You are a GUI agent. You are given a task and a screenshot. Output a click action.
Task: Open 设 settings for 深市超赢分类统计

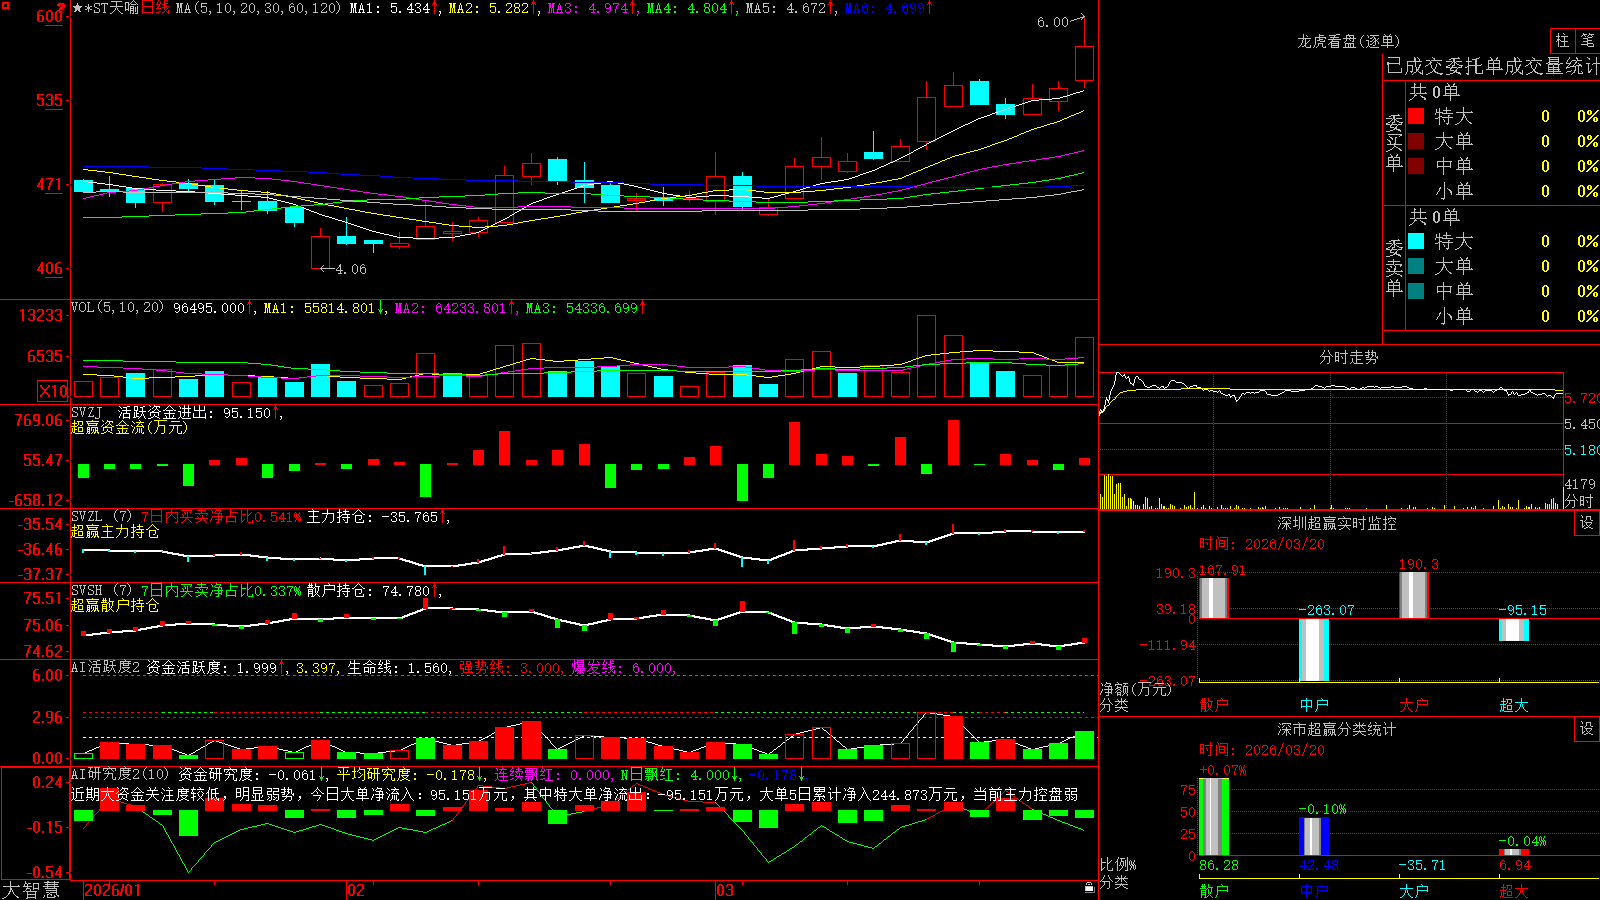[x=1587, y=729]
